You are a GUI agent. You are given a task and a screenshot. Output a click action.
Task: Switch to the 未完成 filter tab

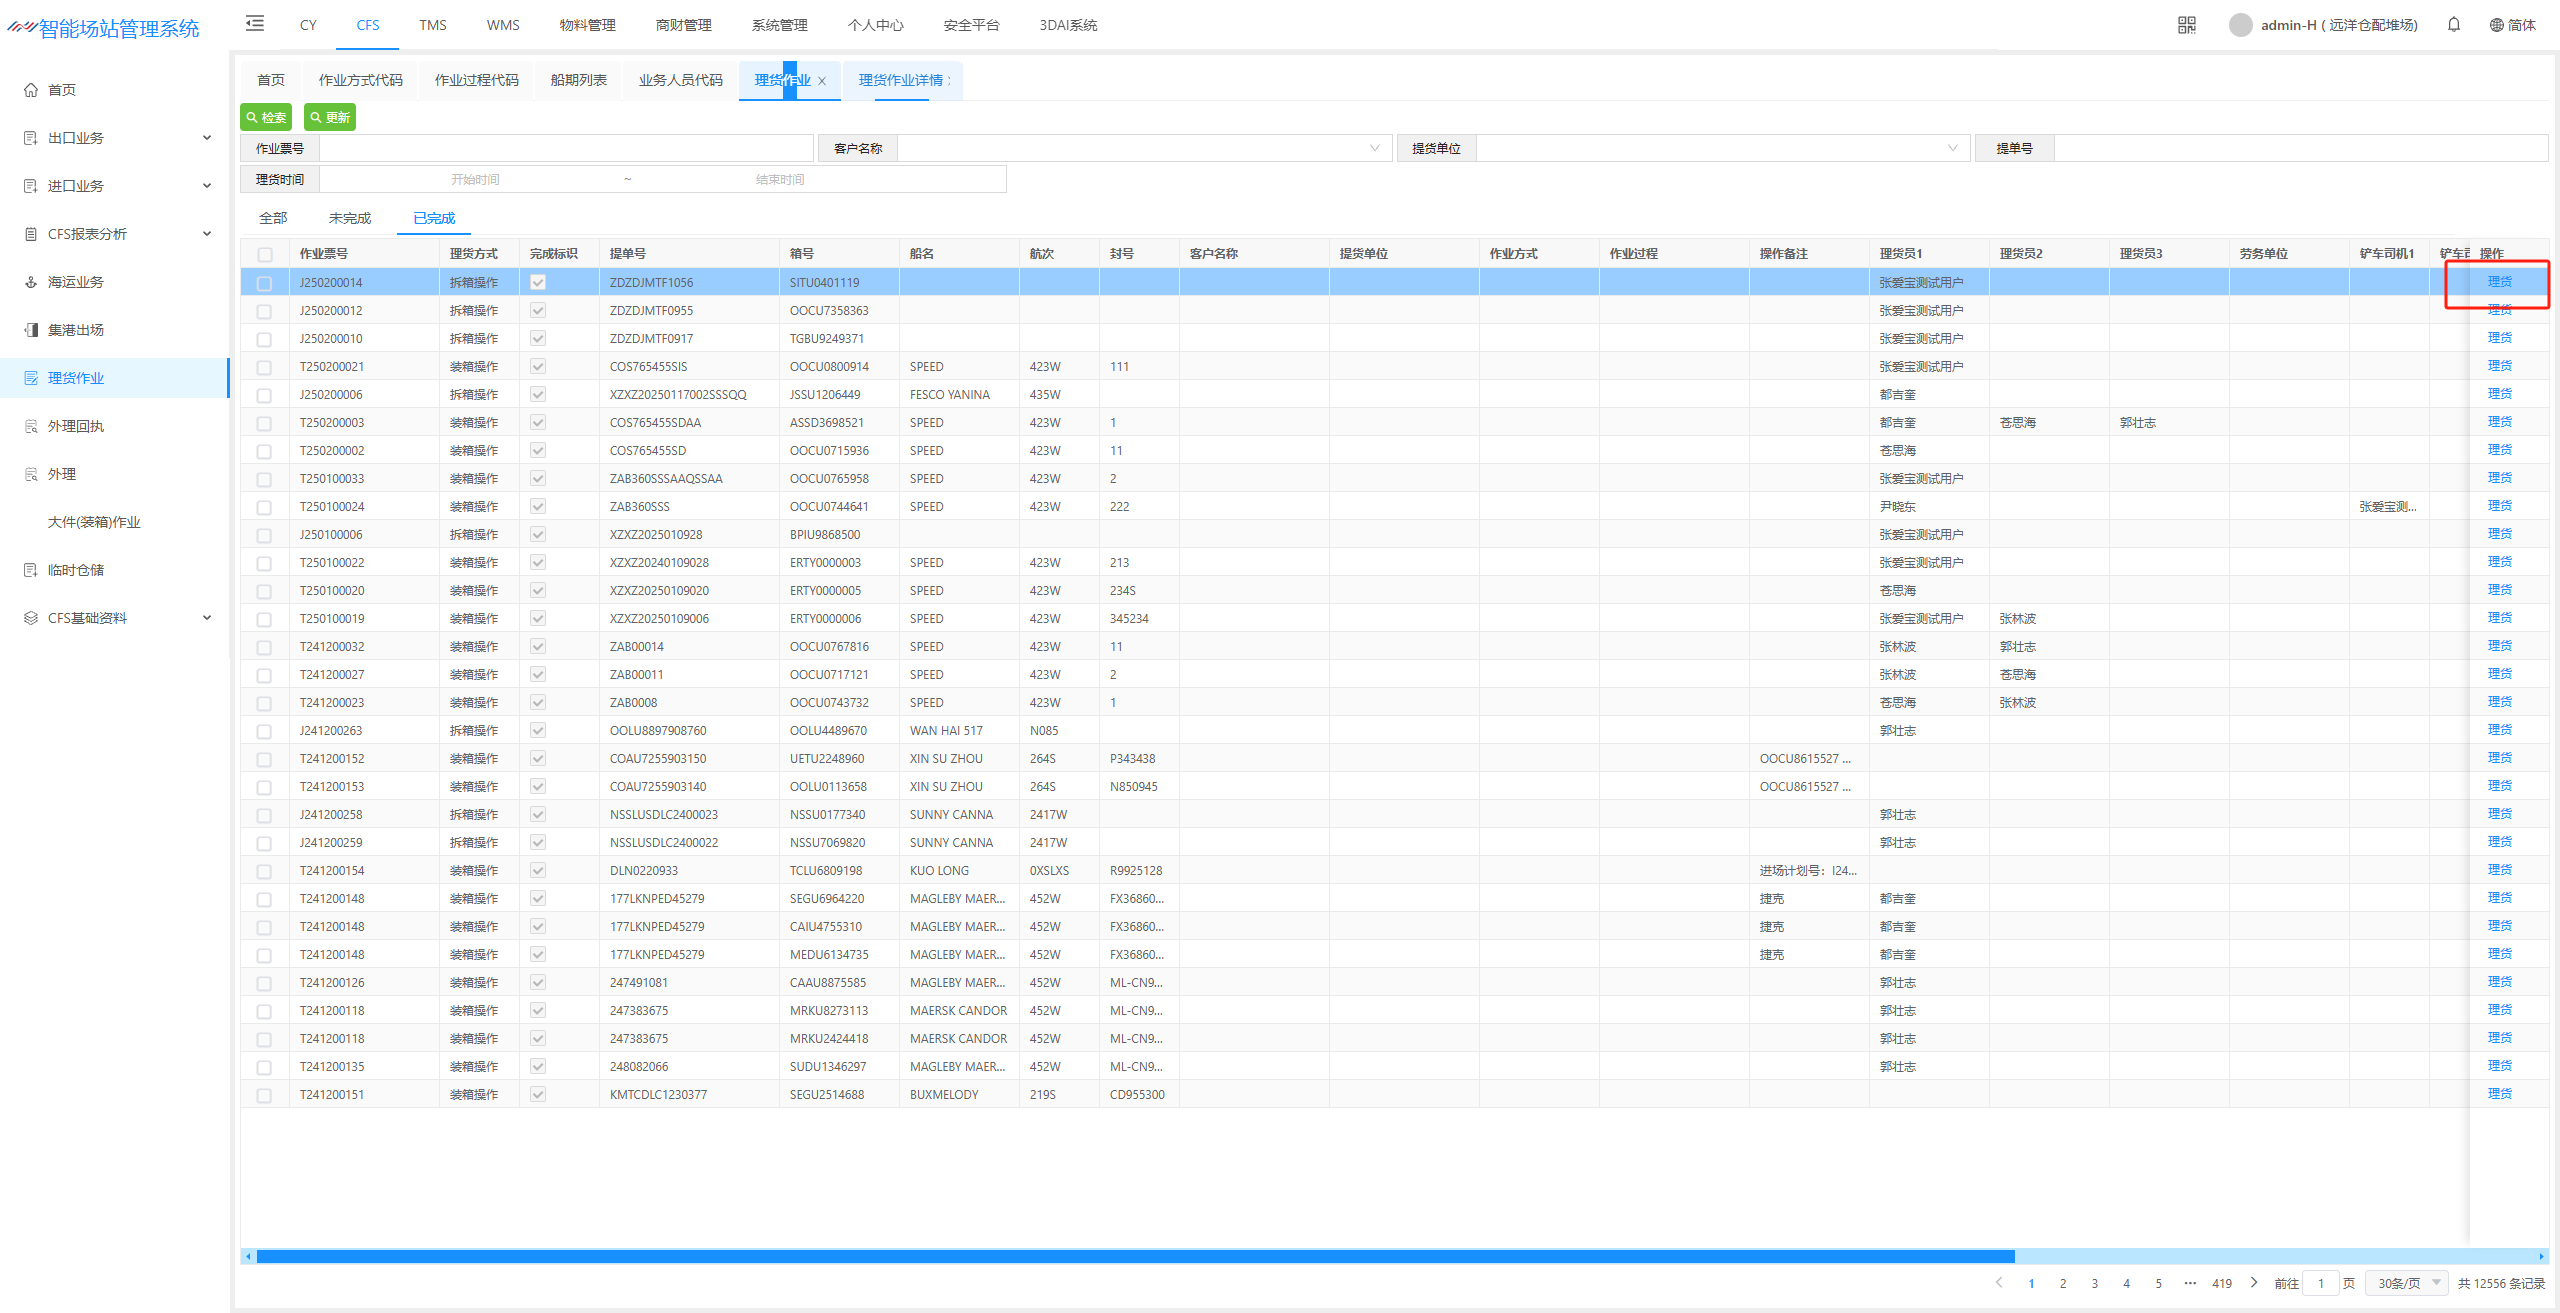[349, 218]
